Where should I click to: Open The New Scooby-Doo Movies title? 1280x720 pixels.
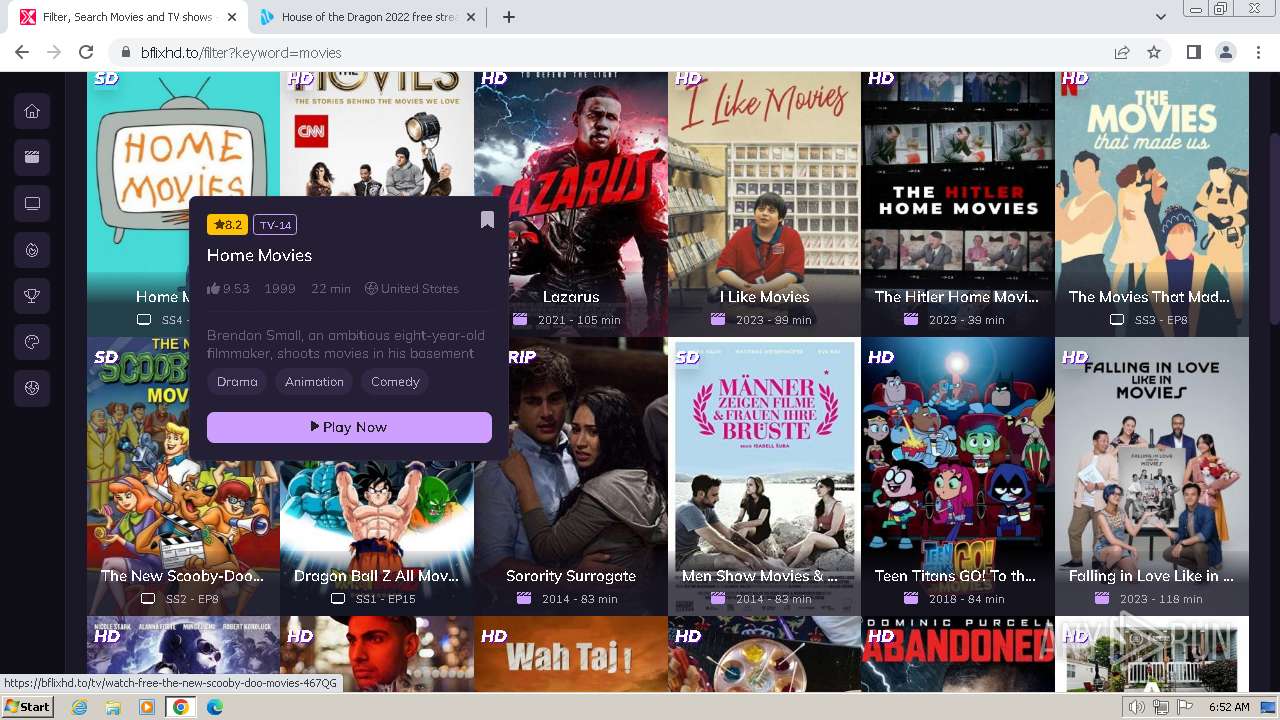click(182, 576)
